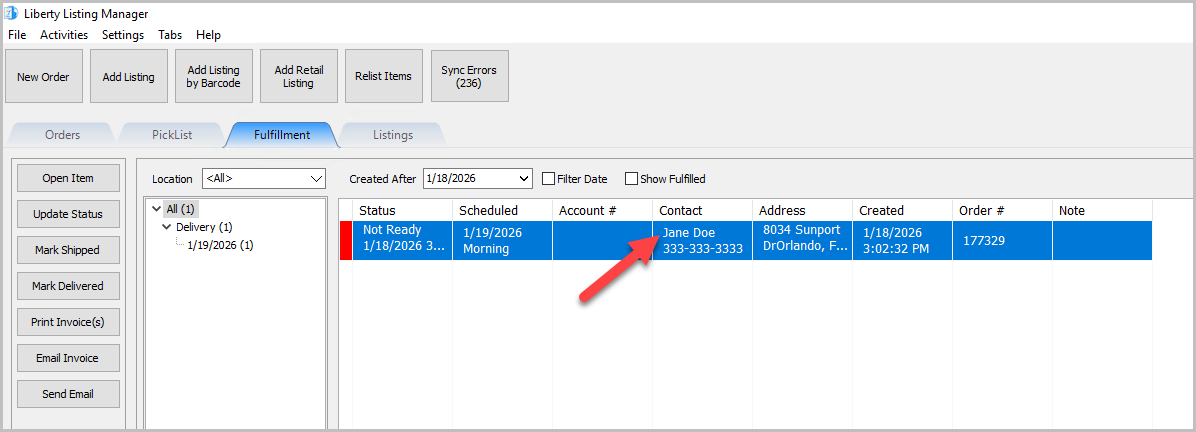Click the Relist Items button

(x=383, y=76)
